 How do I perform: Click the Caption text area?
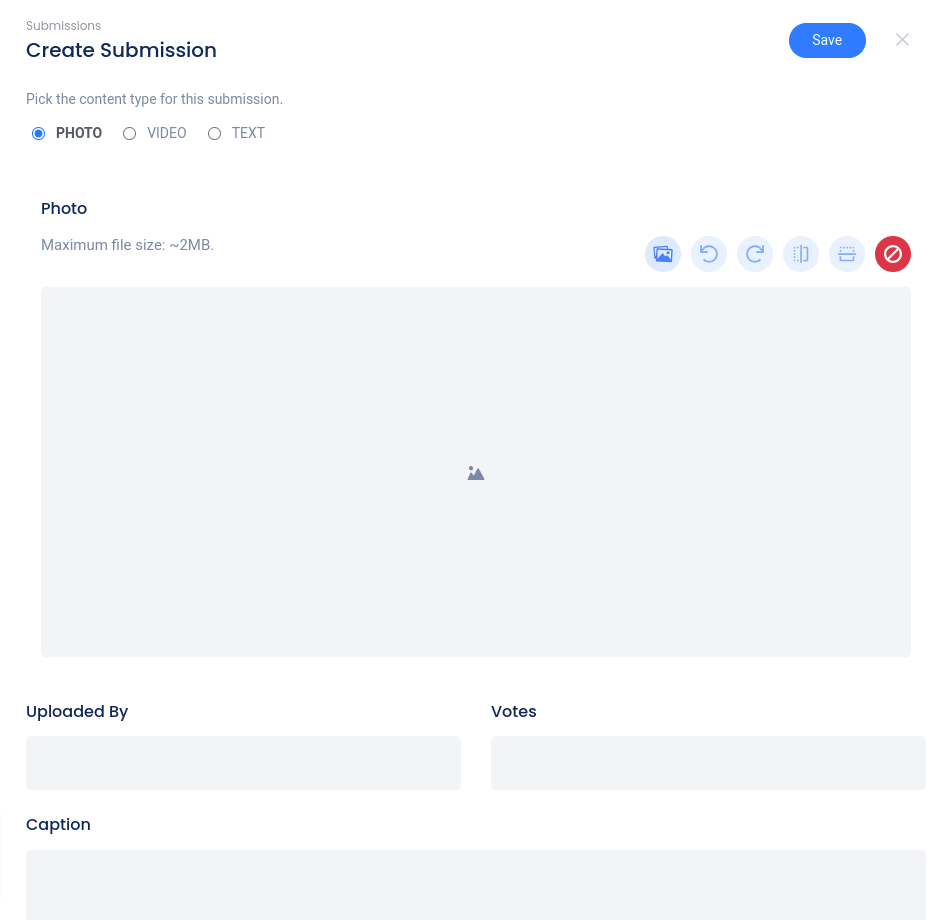point(476,884)
